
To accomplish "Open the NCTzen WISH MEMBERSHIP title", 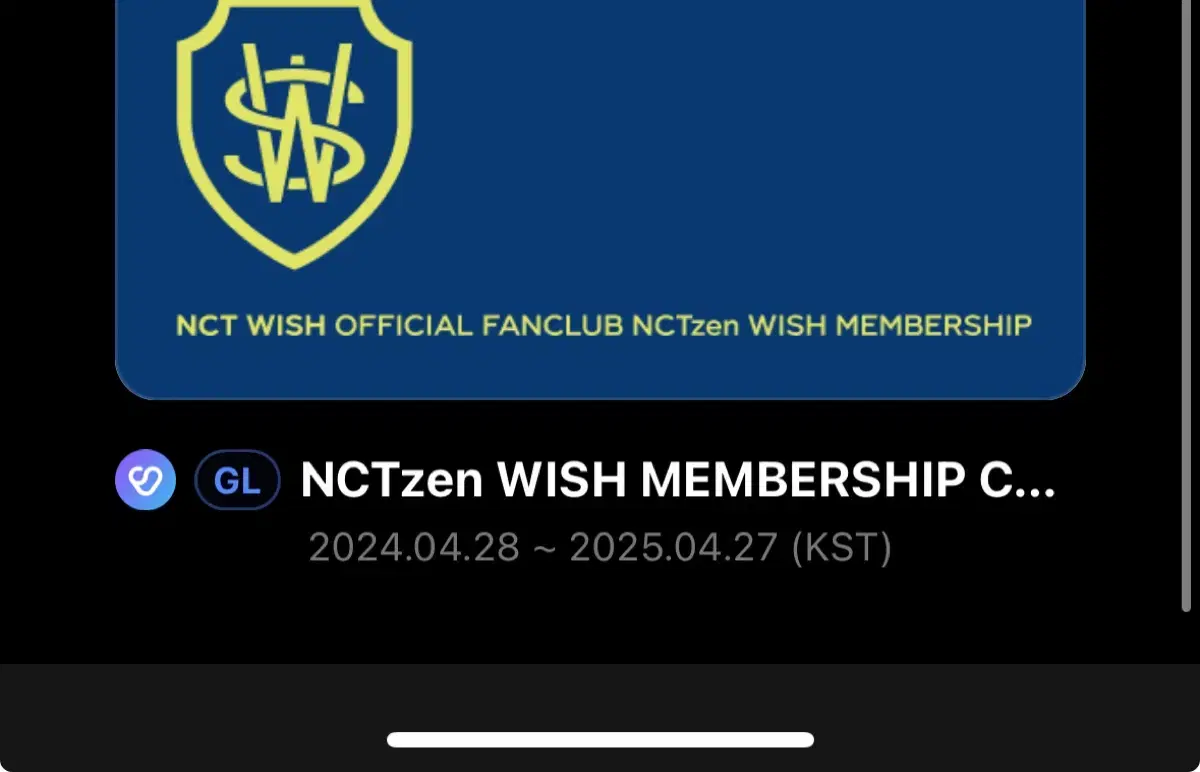I will coord(678,481).
